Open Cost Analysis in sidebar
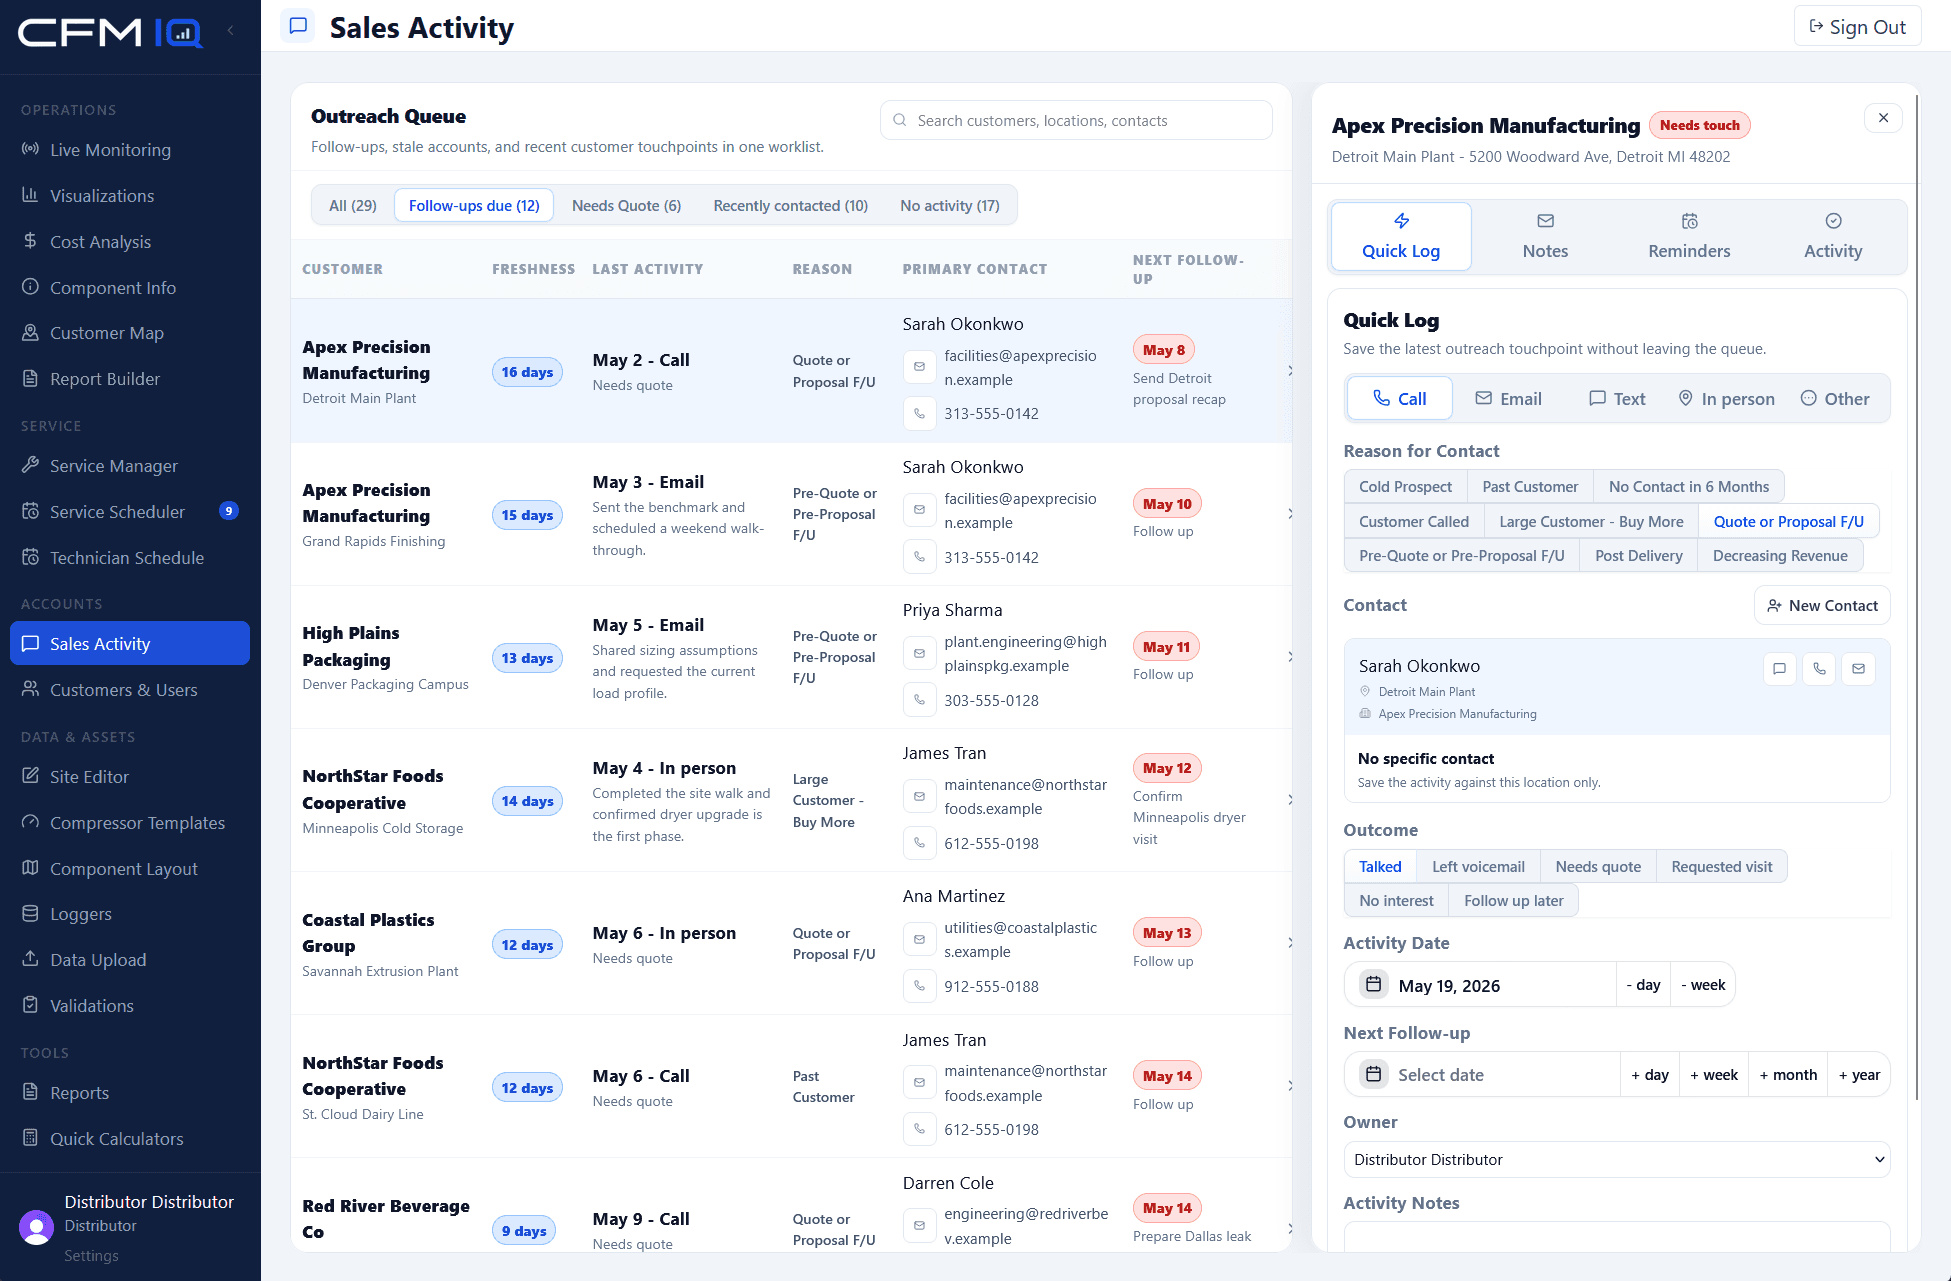This screenshot has width=1951, height=1281. click(130, 241)
